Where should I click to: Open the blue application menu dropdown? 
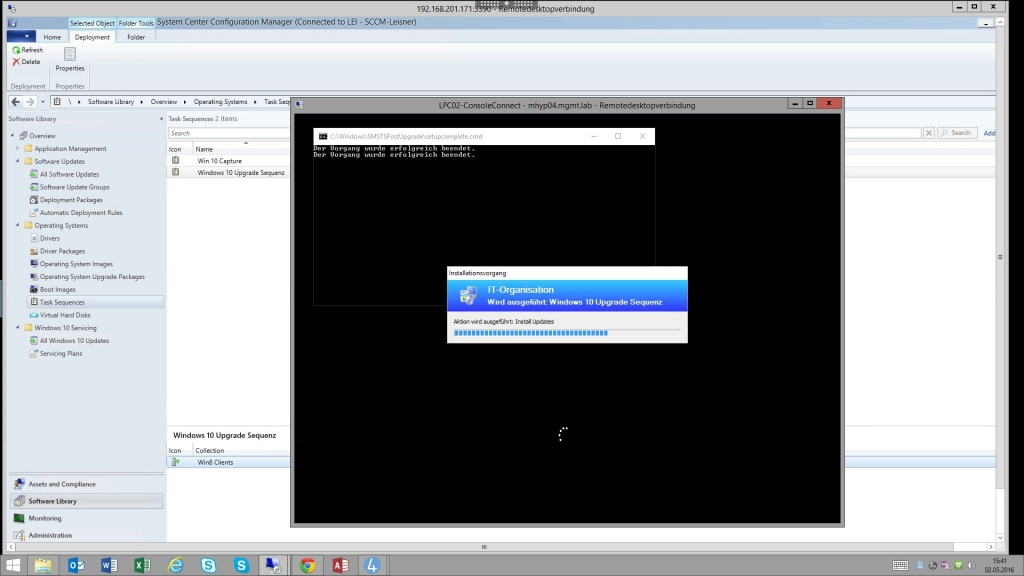(x=21, y=37)
